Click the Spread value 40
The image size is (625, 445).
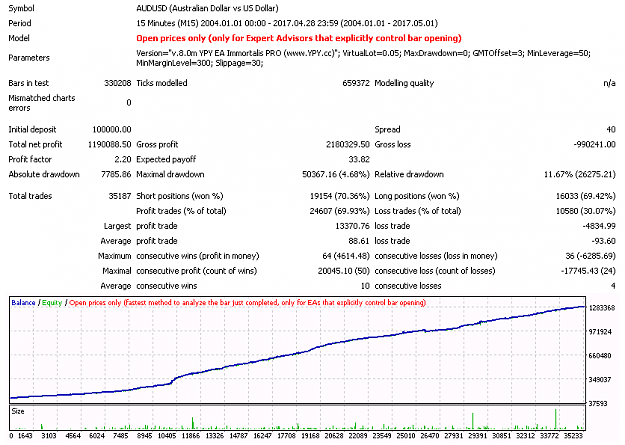point(611,130)
